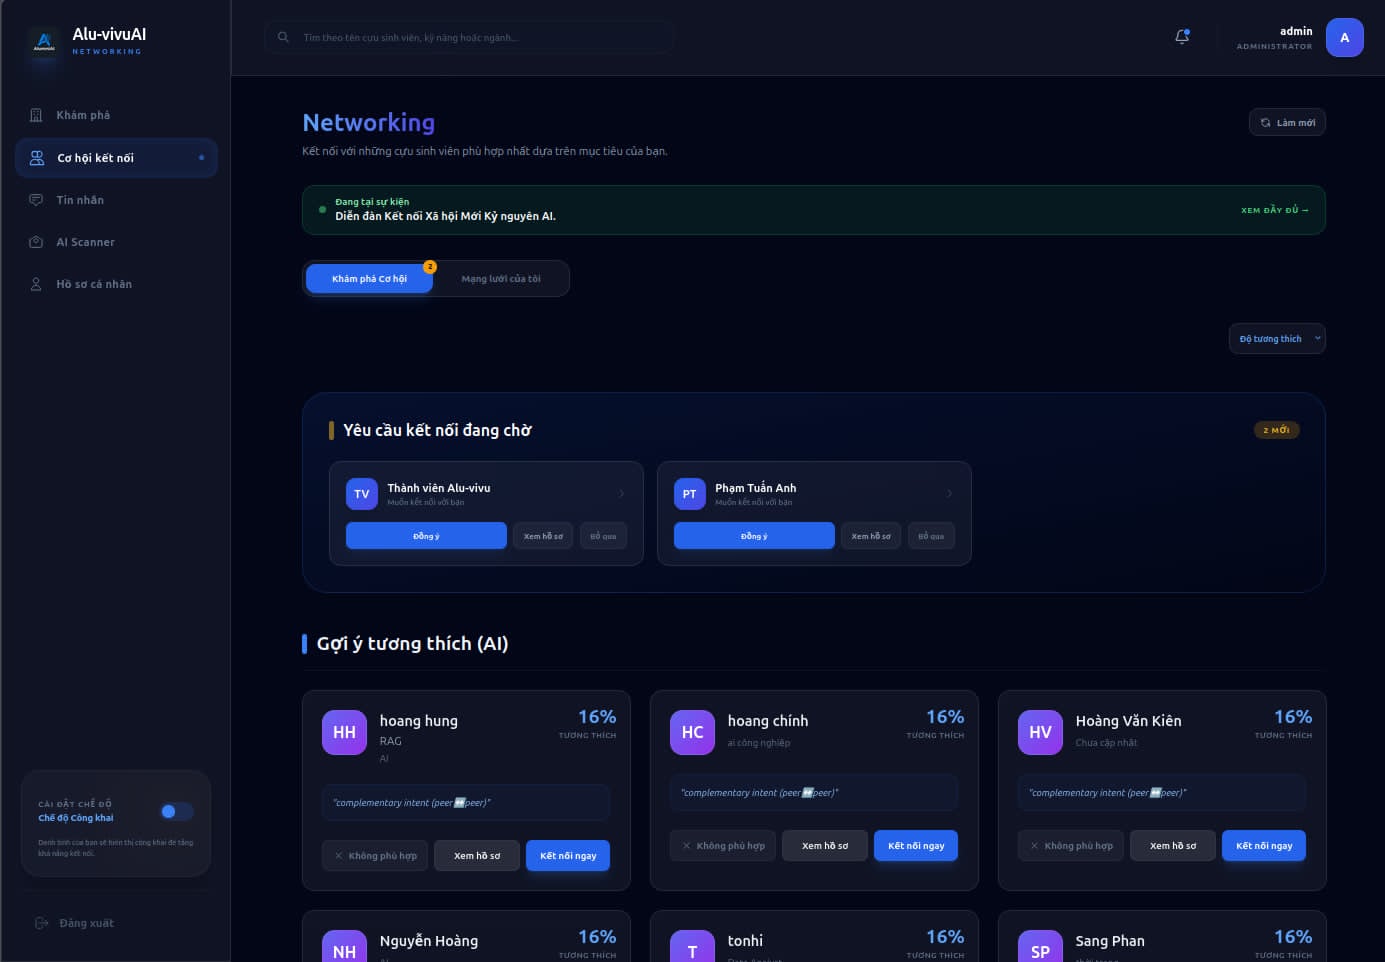Click the Khám phá sidebar icon
Viewport: 1385px width, 962px height.
click(x=36, y=115)
